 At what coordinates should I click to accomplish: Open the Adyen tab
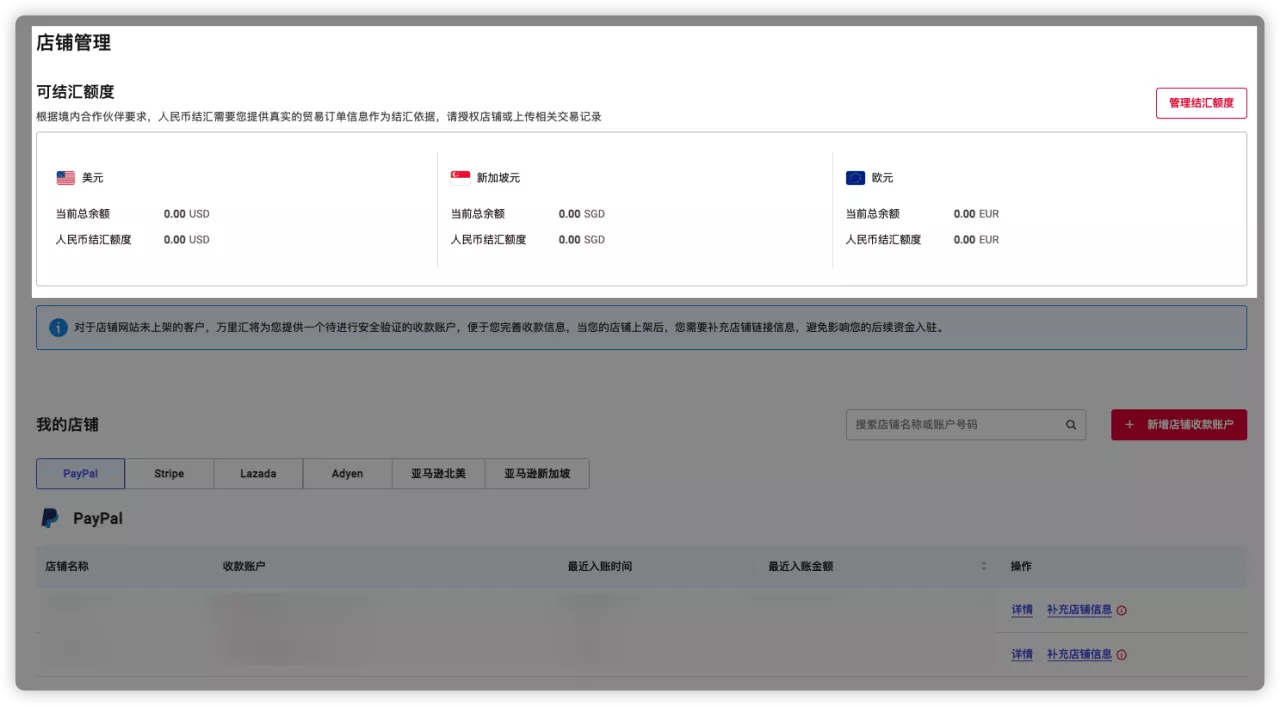pyautogui.click(x=347, y=473)
